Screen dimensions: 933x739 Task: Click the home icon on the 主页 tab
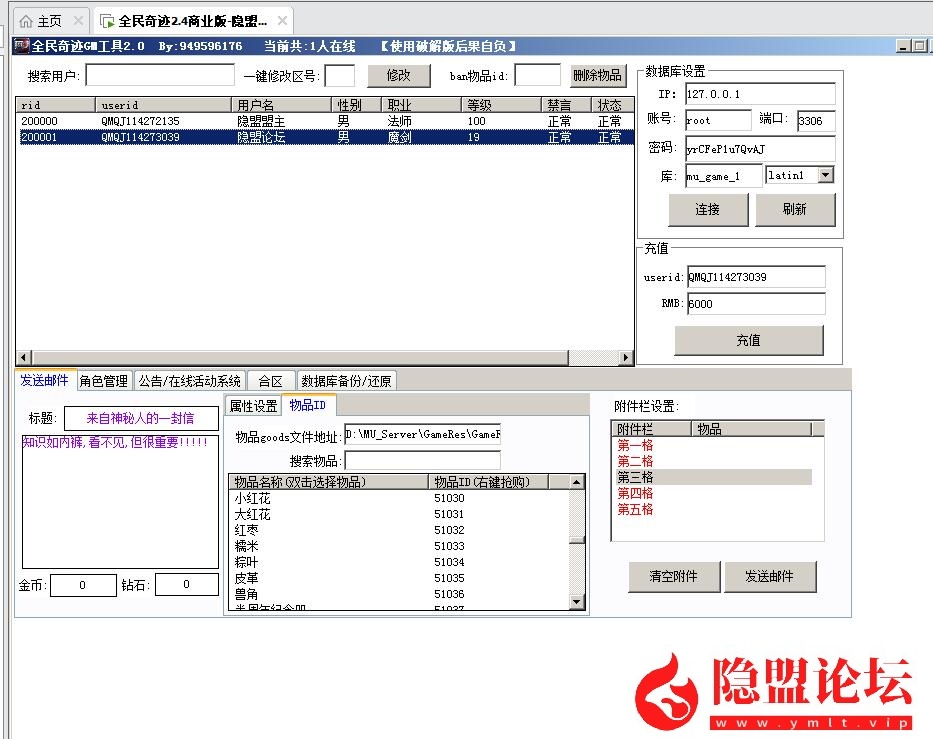tap(26, 21)
